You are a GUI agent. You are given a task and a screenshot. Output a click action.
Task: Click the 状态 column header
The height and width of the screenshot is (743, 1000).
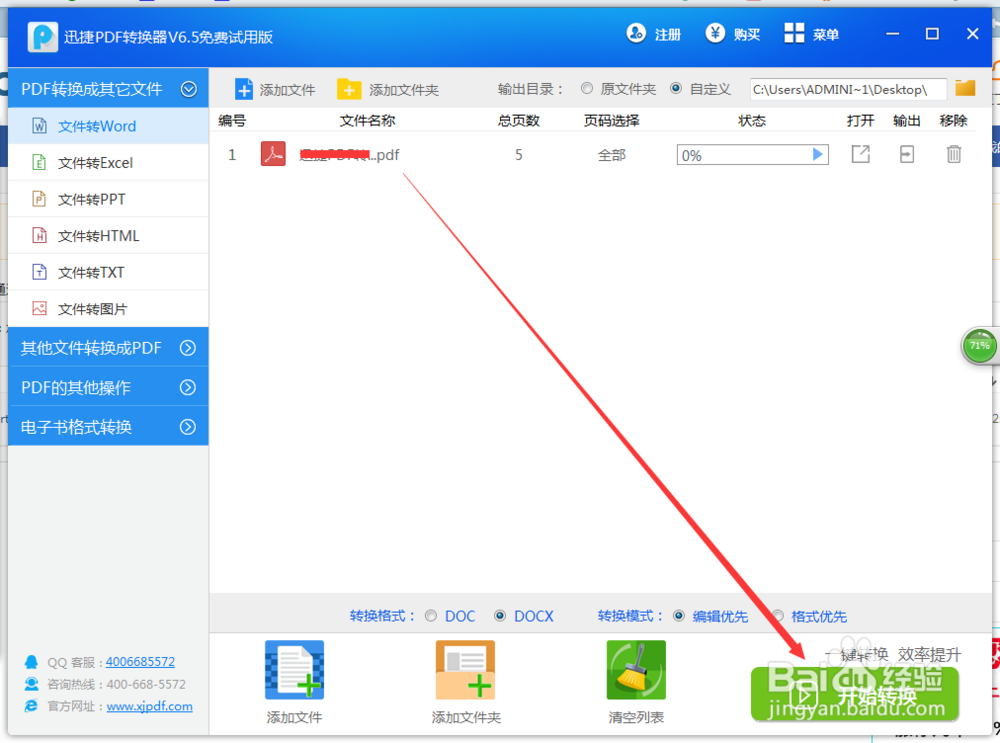tap(752, 121)
